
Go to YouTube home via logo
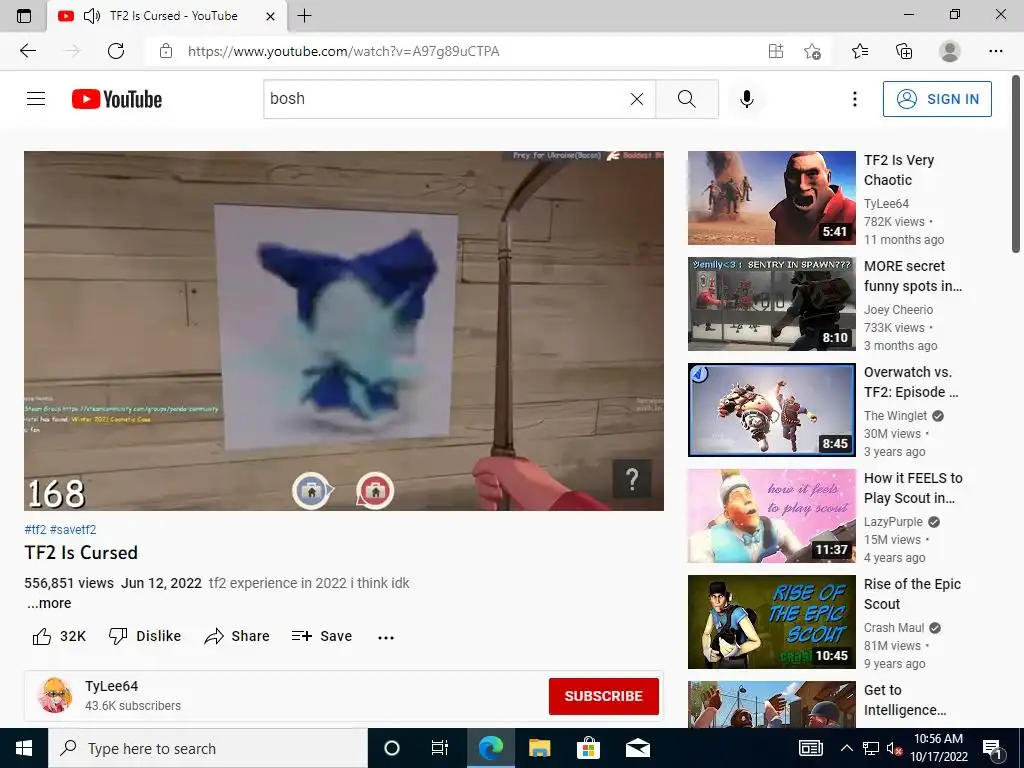point(117,99)
